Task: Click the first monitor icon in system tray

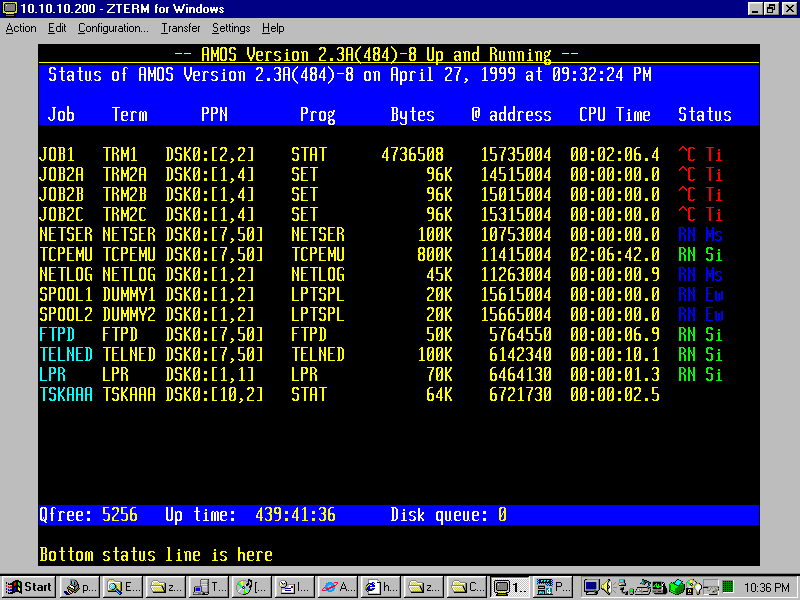Action: pyautogui.click(x=591, y=587)
